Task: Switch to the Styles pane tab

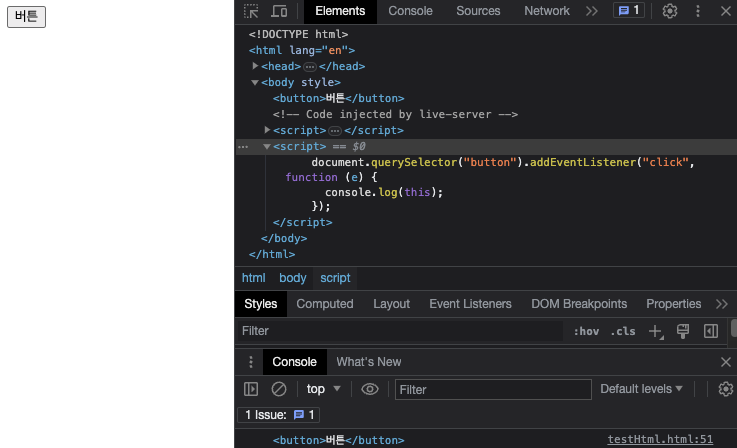Action: tap(260, 304)
